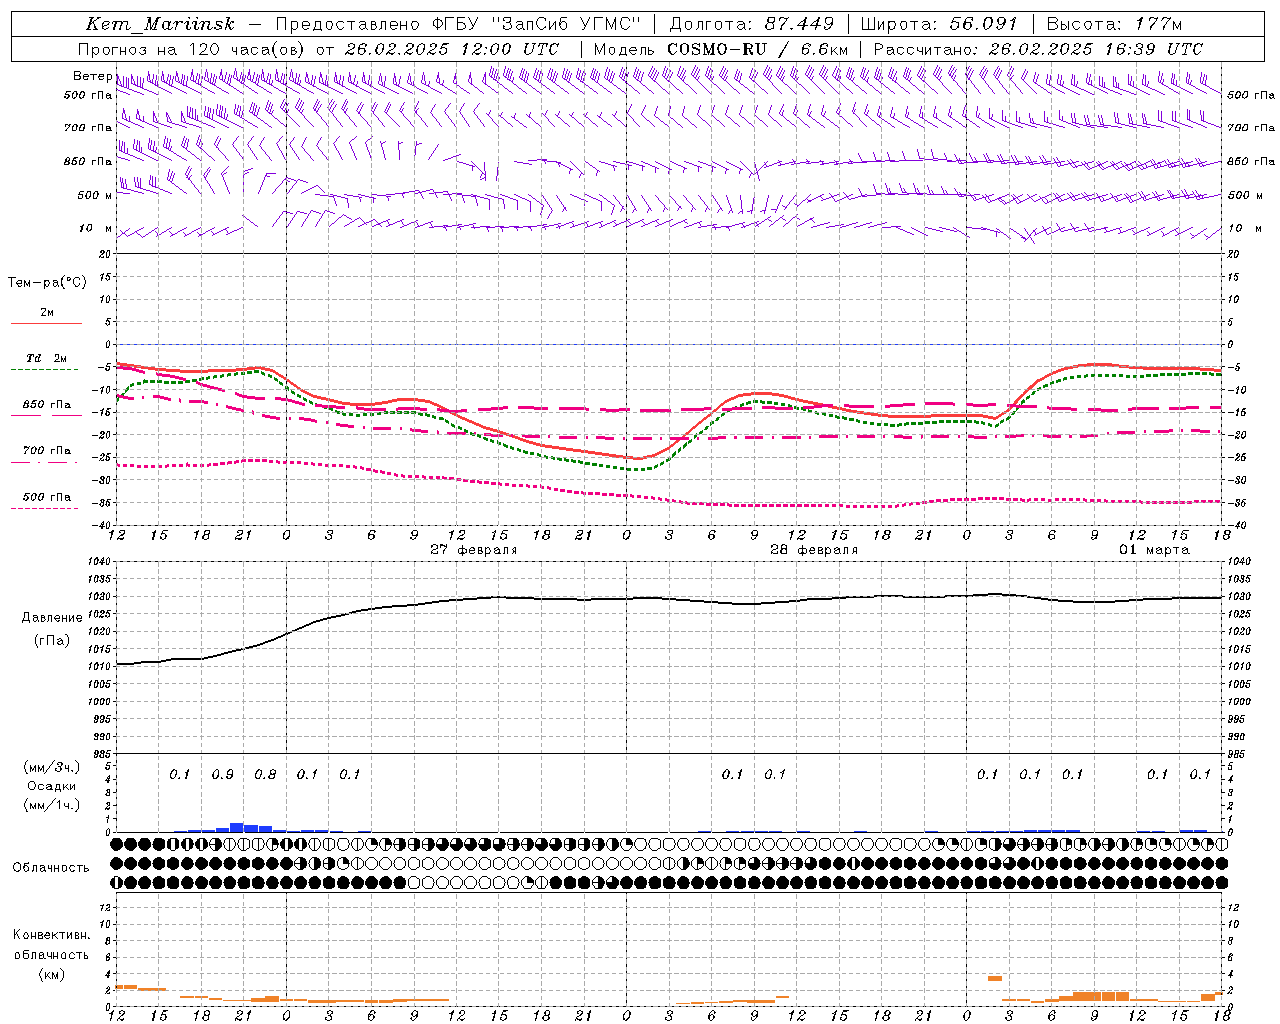The image size is (1280, 1024).
Task: Click the pink dotted "500 гПа" temperature legend line
Action: 44,508
